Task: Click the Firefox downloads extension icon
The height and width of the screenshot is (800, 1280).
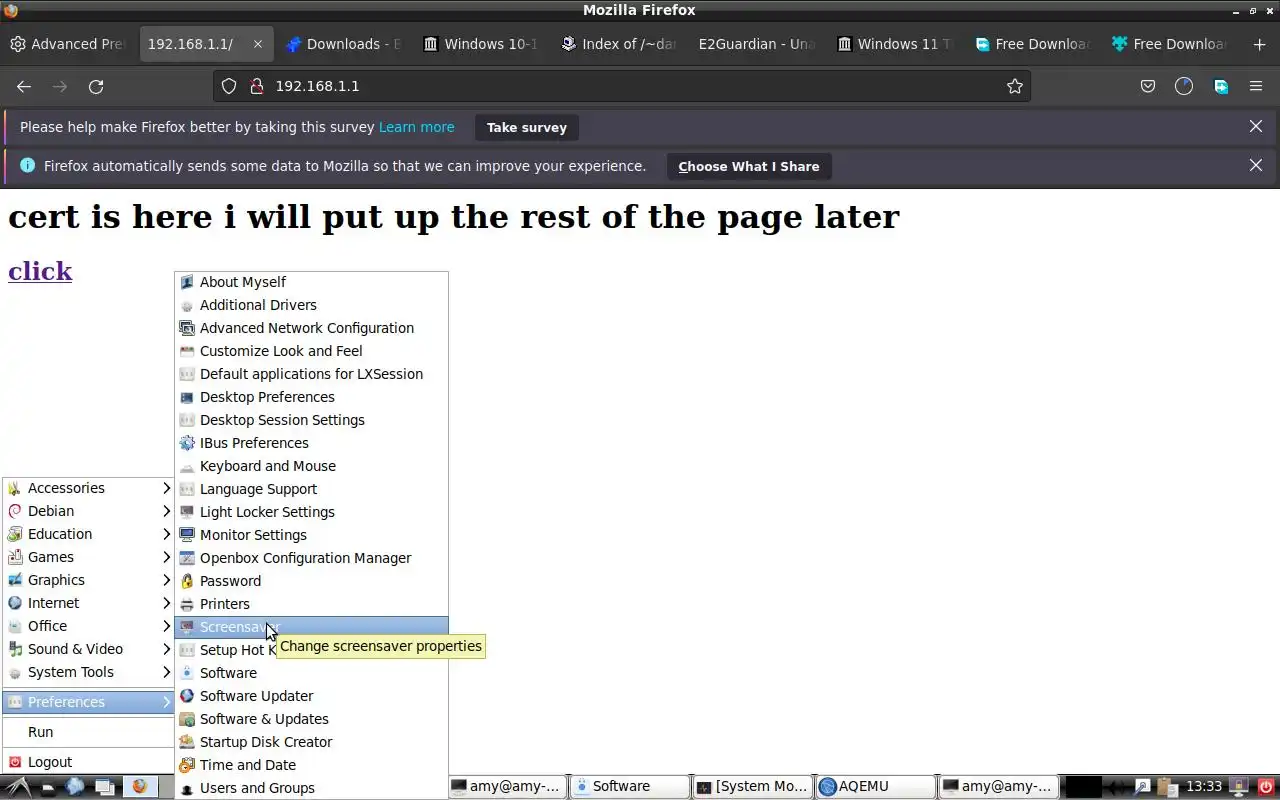Action: (x=1221, y=86)
